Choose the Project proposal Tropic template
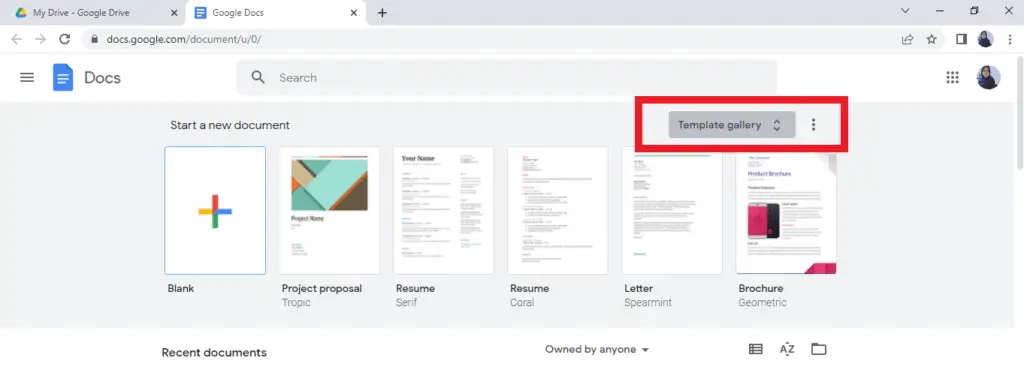This screenshot has height=379, width=1024. (x=329, y=210)
